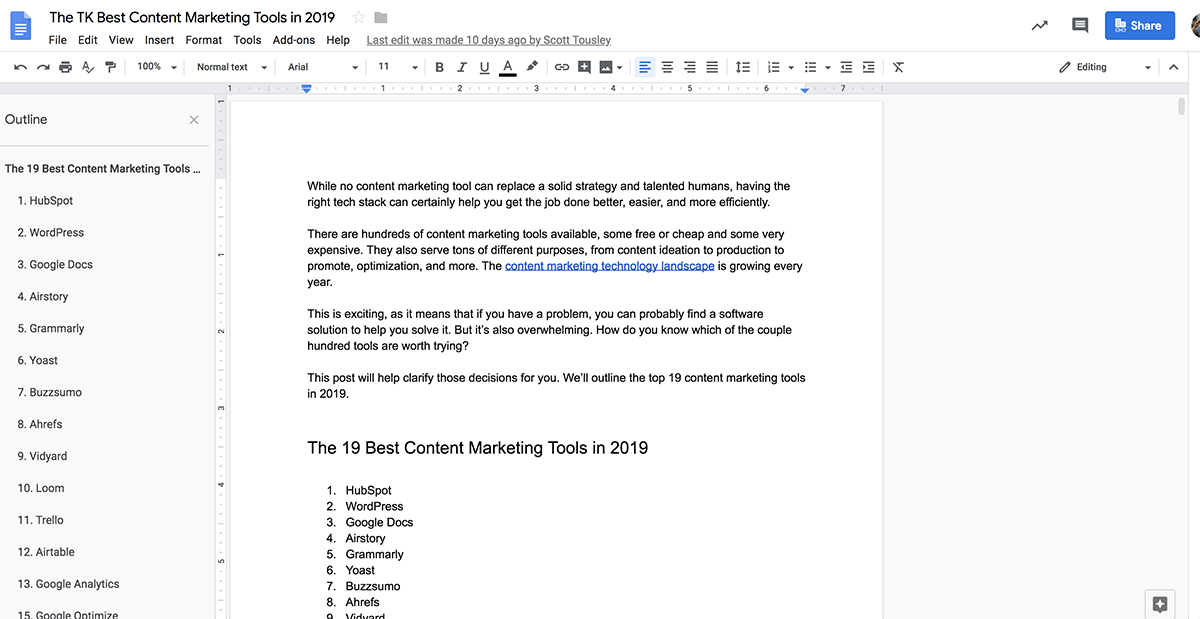Click the insert link icon

pos(562,67)
